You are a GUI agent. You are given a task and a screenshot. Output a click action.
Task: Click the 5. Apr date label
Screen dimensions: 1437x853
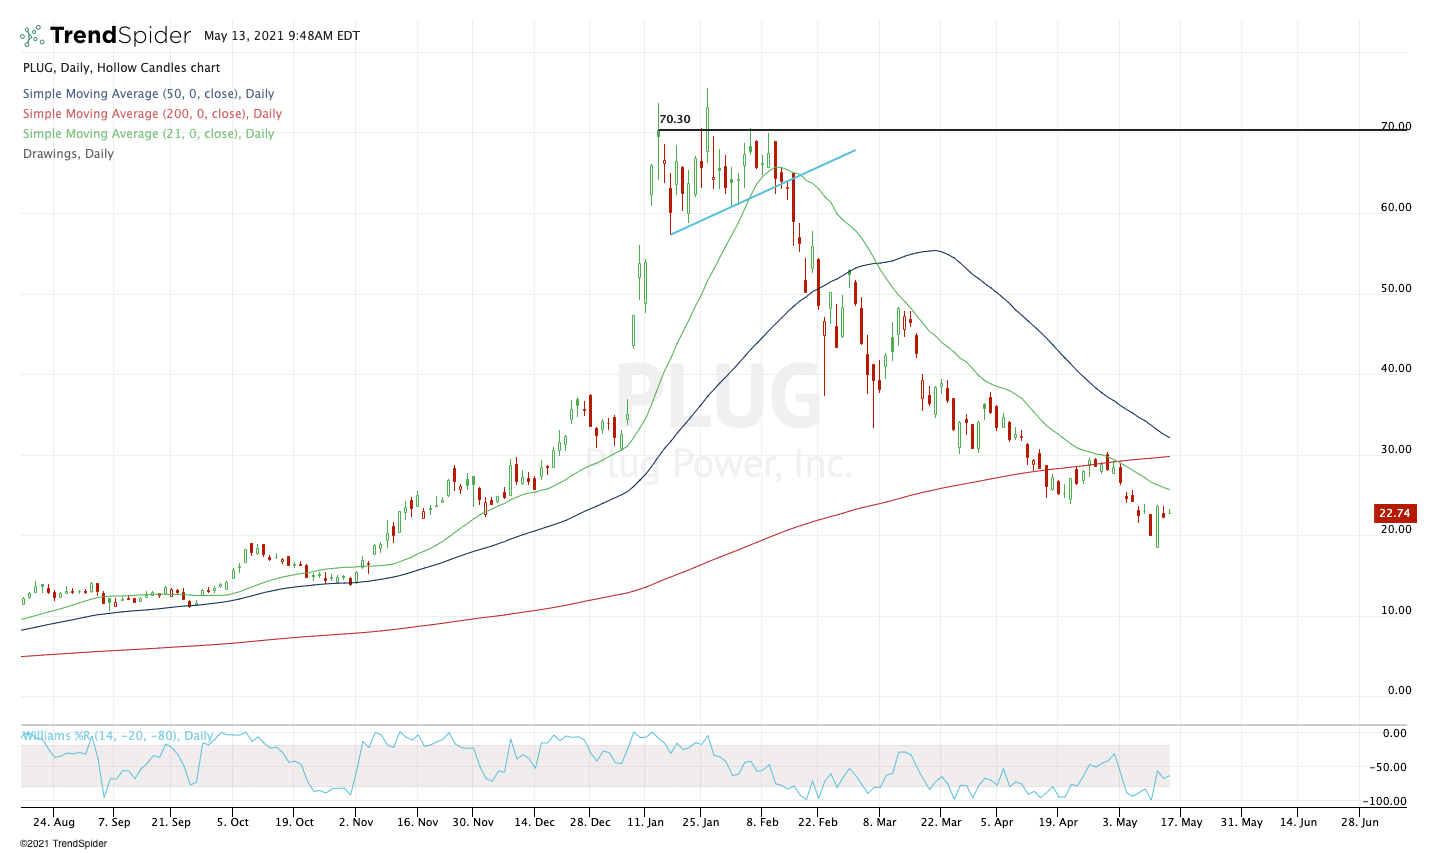[x=997, y=823]
